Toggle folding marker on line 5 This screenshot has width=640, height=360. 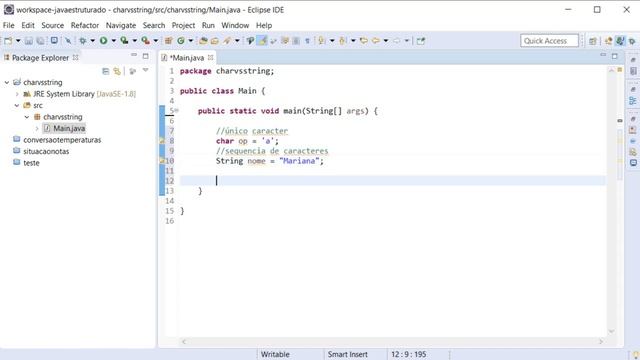point(176,110)
